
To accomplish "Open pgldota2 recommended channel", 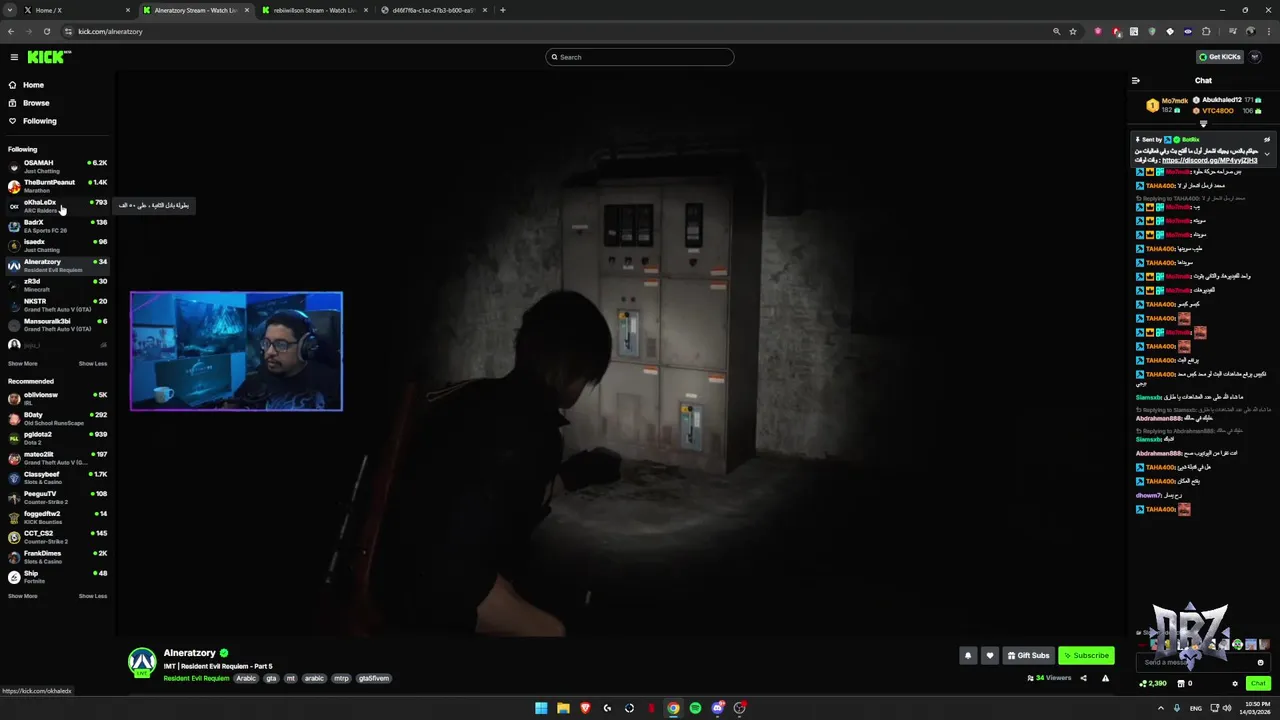I will pyautogui.click(x=57, y=438).
